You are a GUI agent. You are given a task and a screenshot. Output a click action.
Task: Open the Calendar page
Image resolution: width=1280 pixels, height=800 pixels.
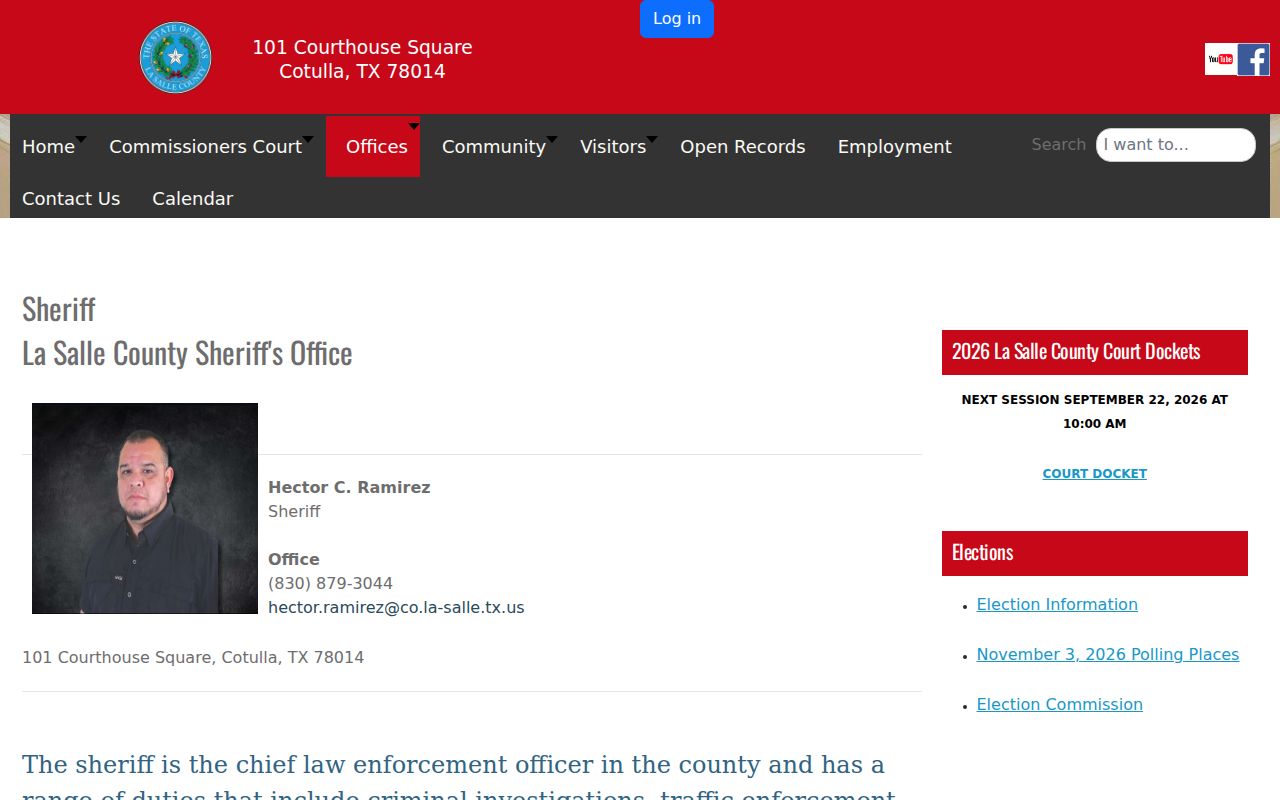click(192, 199)
